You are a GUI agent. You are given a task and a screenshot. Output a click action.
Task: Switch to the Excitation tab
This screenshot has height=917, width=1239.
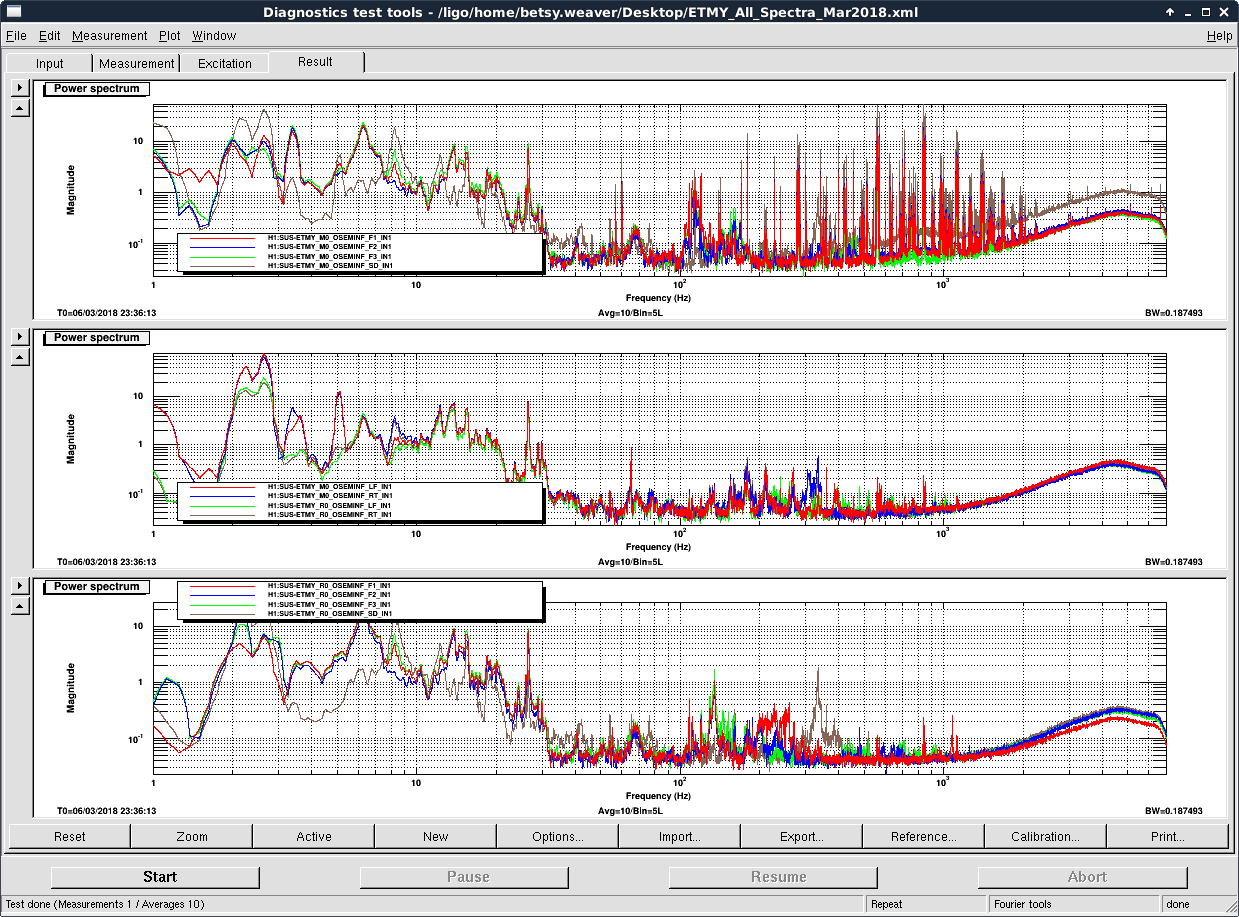(225, 63)
